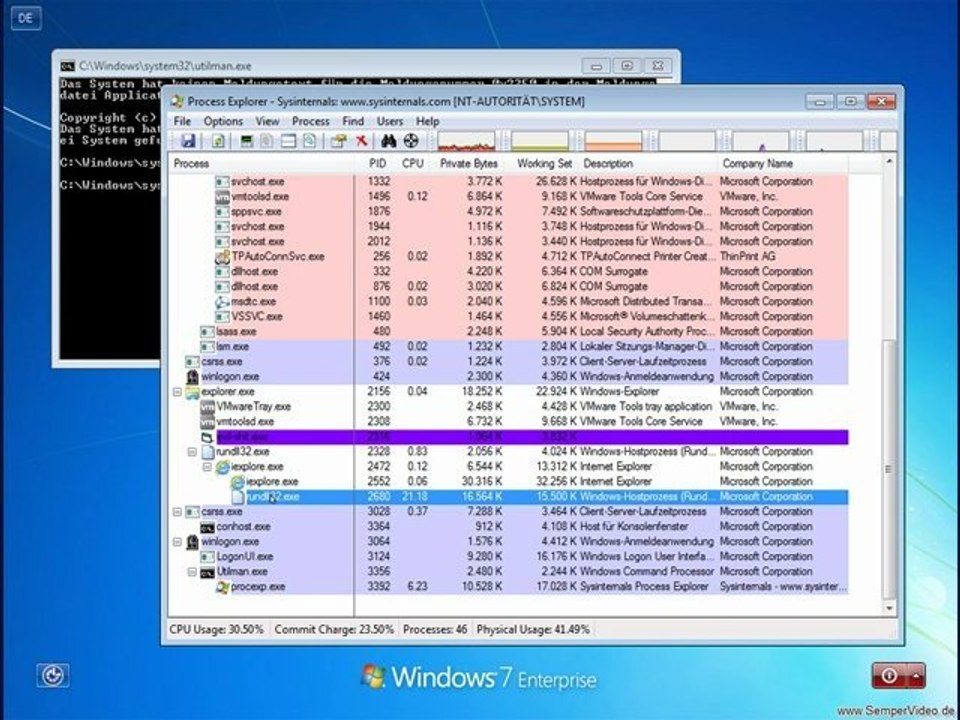Click the Processes: 46 status bar entry

[435, 629]
